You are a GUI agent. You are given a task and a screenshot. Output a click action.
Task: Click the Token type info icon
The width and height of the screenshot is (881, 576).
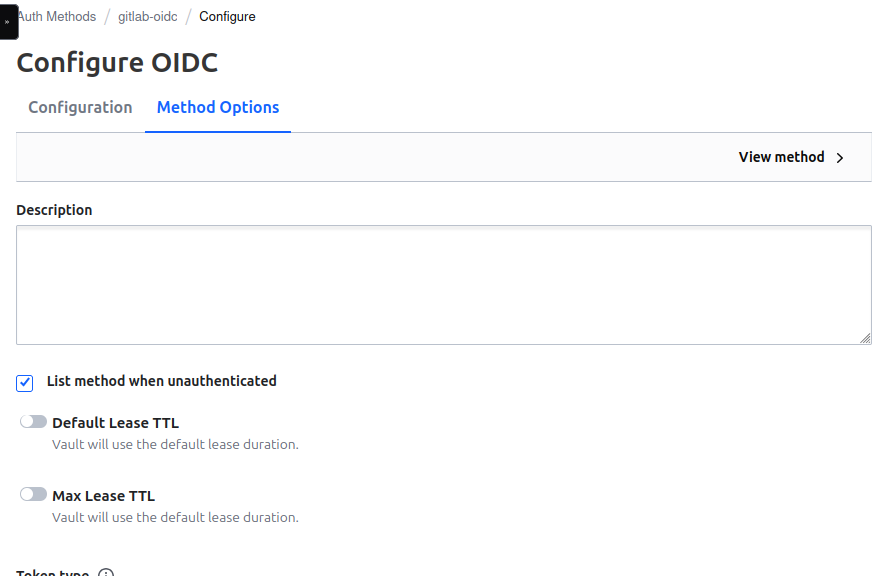(x=106, y=573)
